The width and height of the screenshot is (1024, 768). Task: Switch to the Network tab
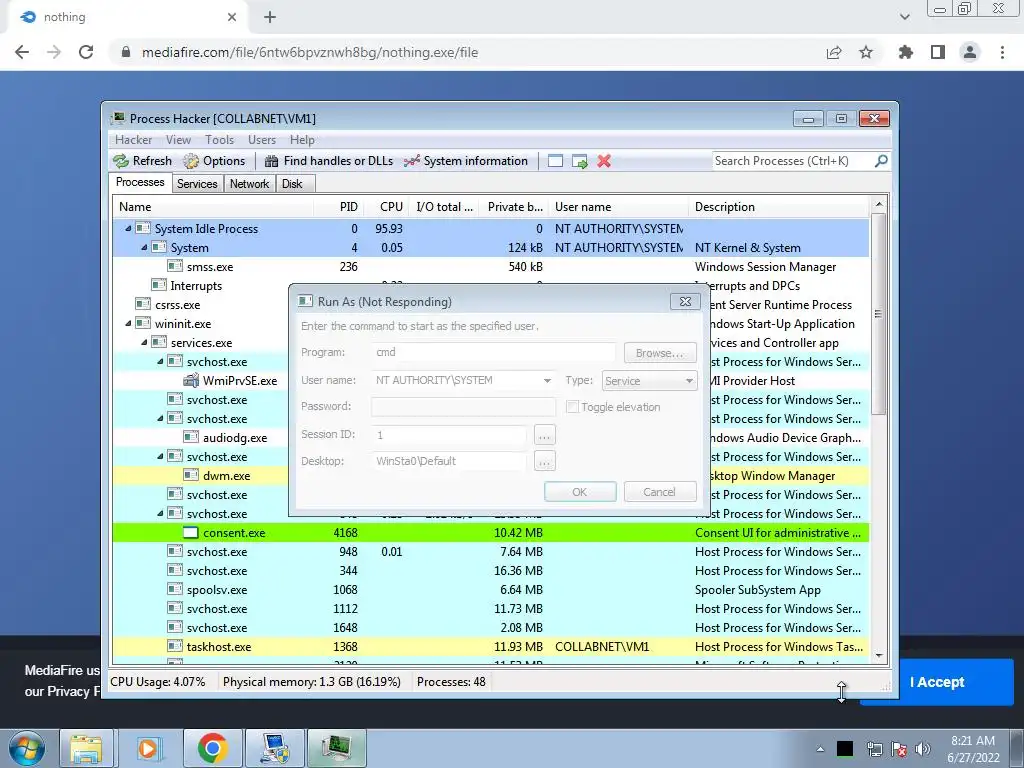tap(249, 184)
